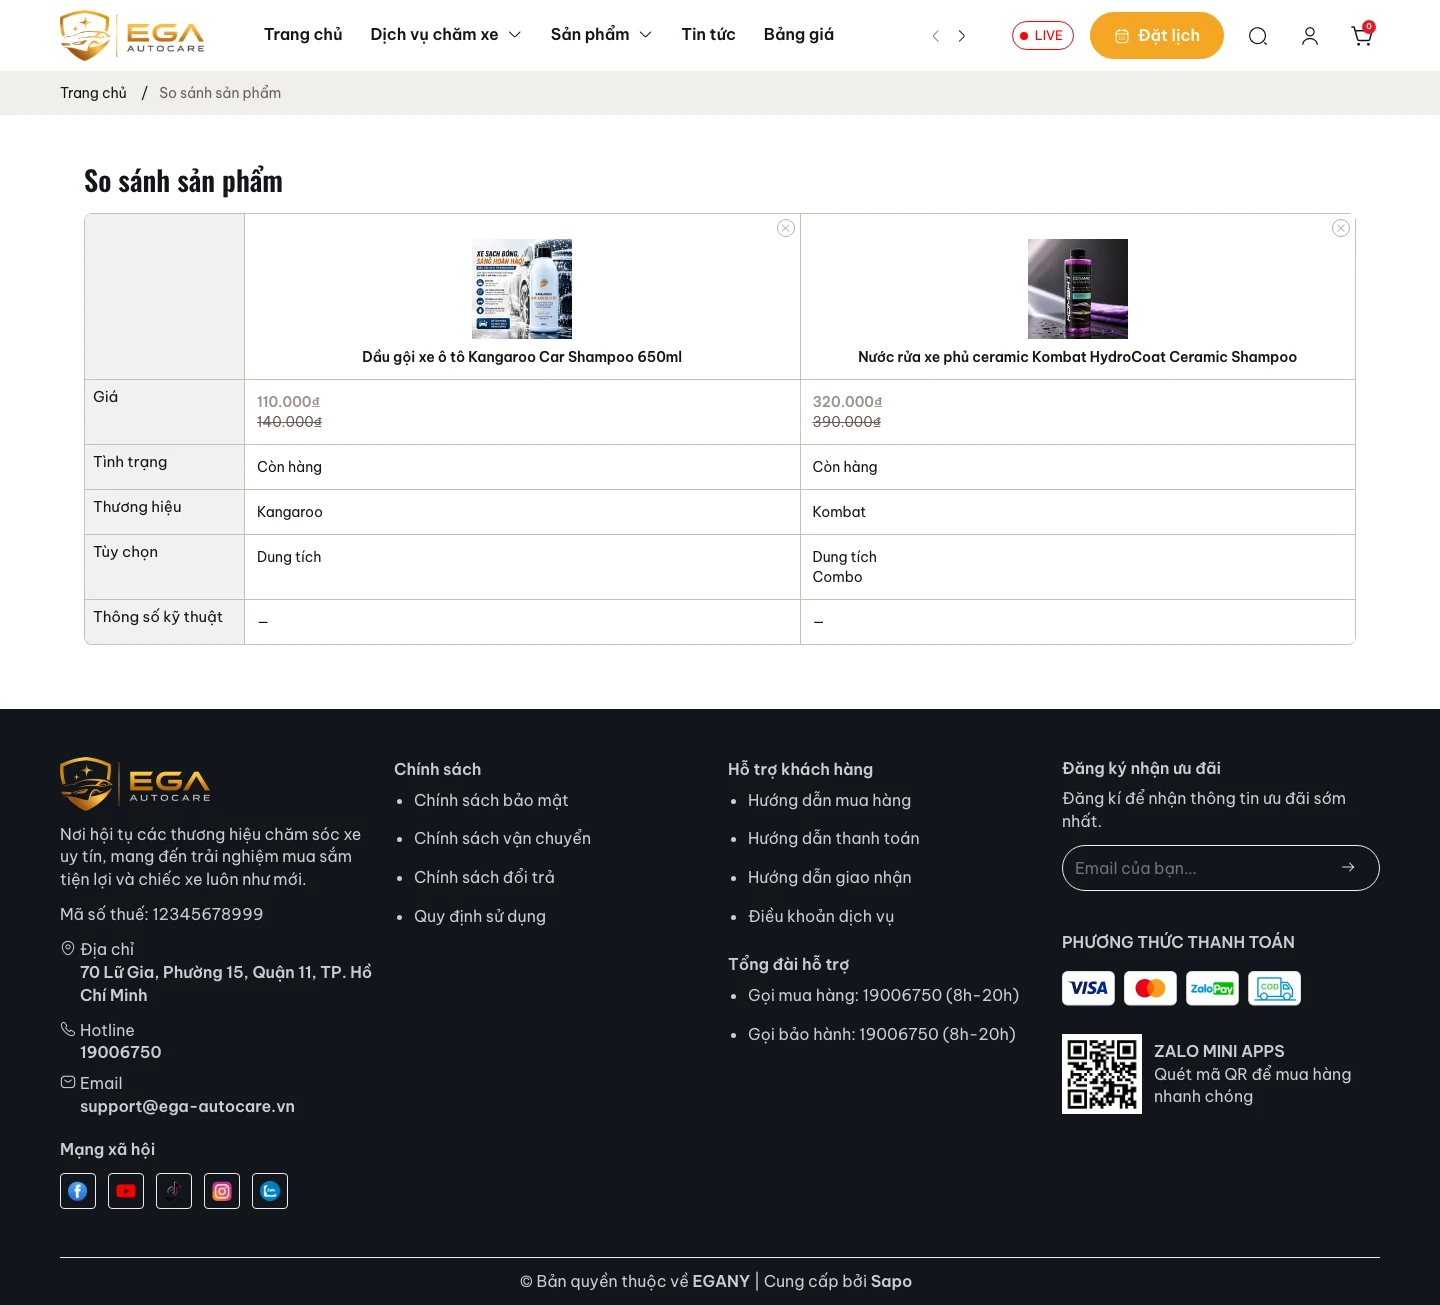Viewport: 1440px width, 1305px height.
Task: Open Hướng dẫn thanh toán link
Action: click(834, 838)
